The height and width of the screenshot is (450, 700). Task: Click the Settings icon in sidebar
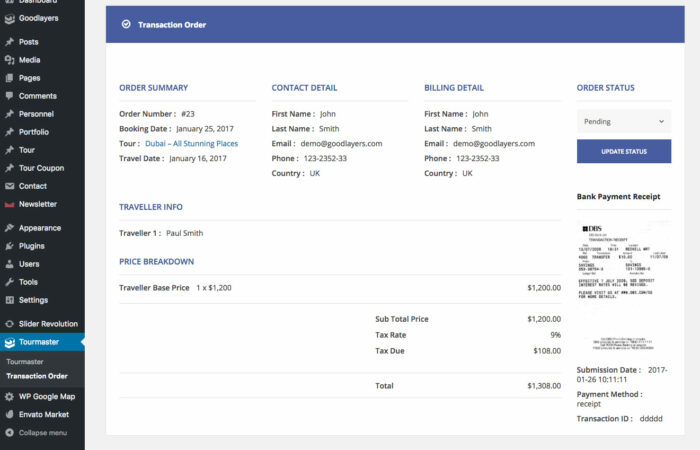pos(9,300)
